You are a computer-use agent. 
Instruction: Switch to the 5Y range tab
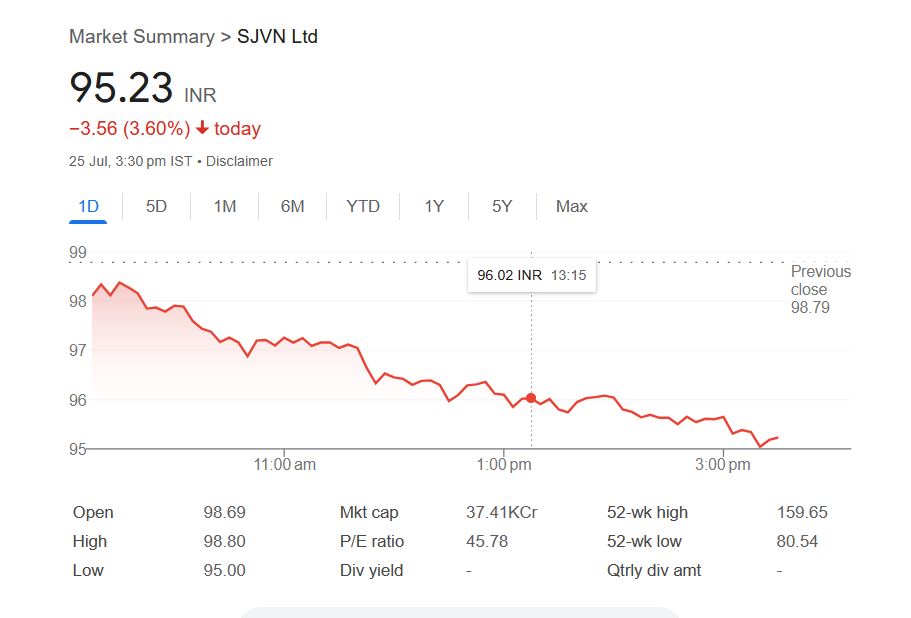pos(502,206)
